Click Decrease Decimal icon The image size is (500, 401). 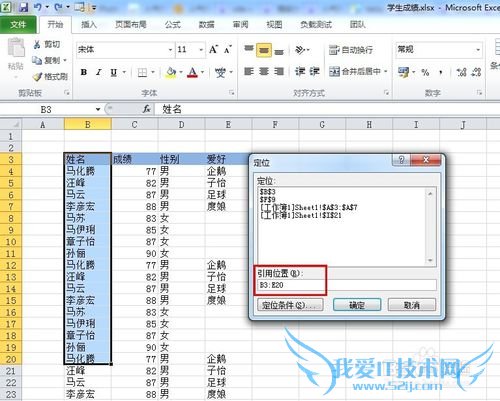pos(476,72)
